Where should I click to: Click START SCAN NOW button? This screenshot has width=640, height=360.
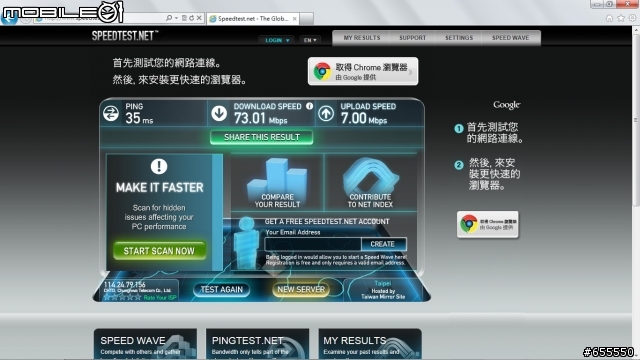(x=159, y=251)
